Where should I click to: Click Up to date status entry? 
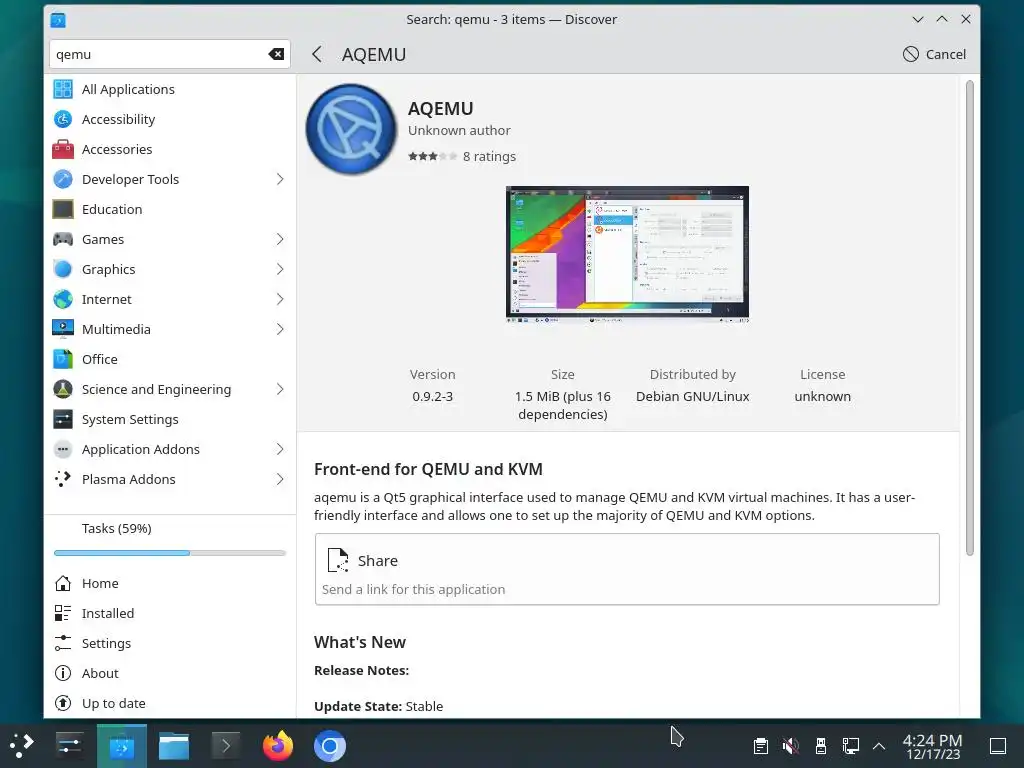(x=170, y=703)
